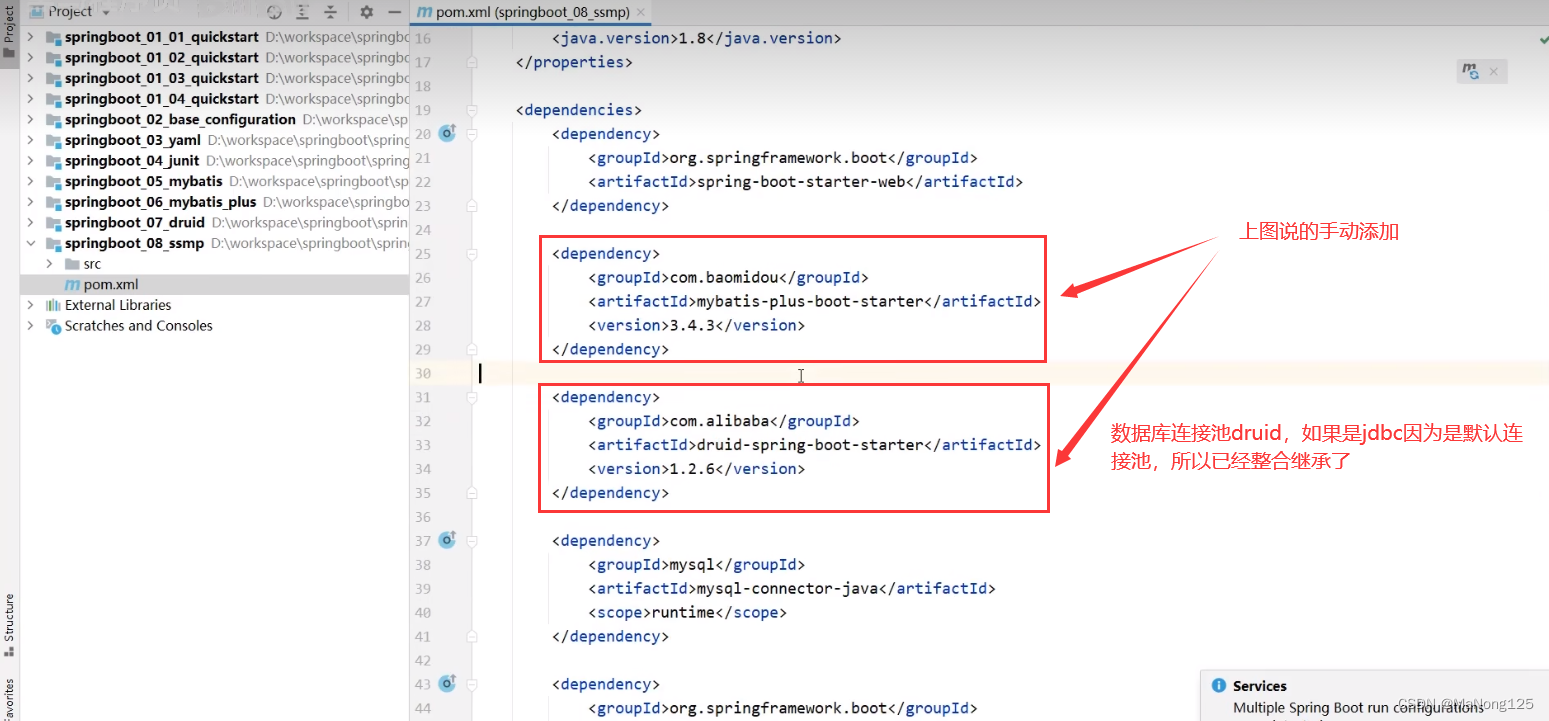This screenshot has height=721, width=1549.
Task: Click the External Libraries icon
Action: point(53,305)
